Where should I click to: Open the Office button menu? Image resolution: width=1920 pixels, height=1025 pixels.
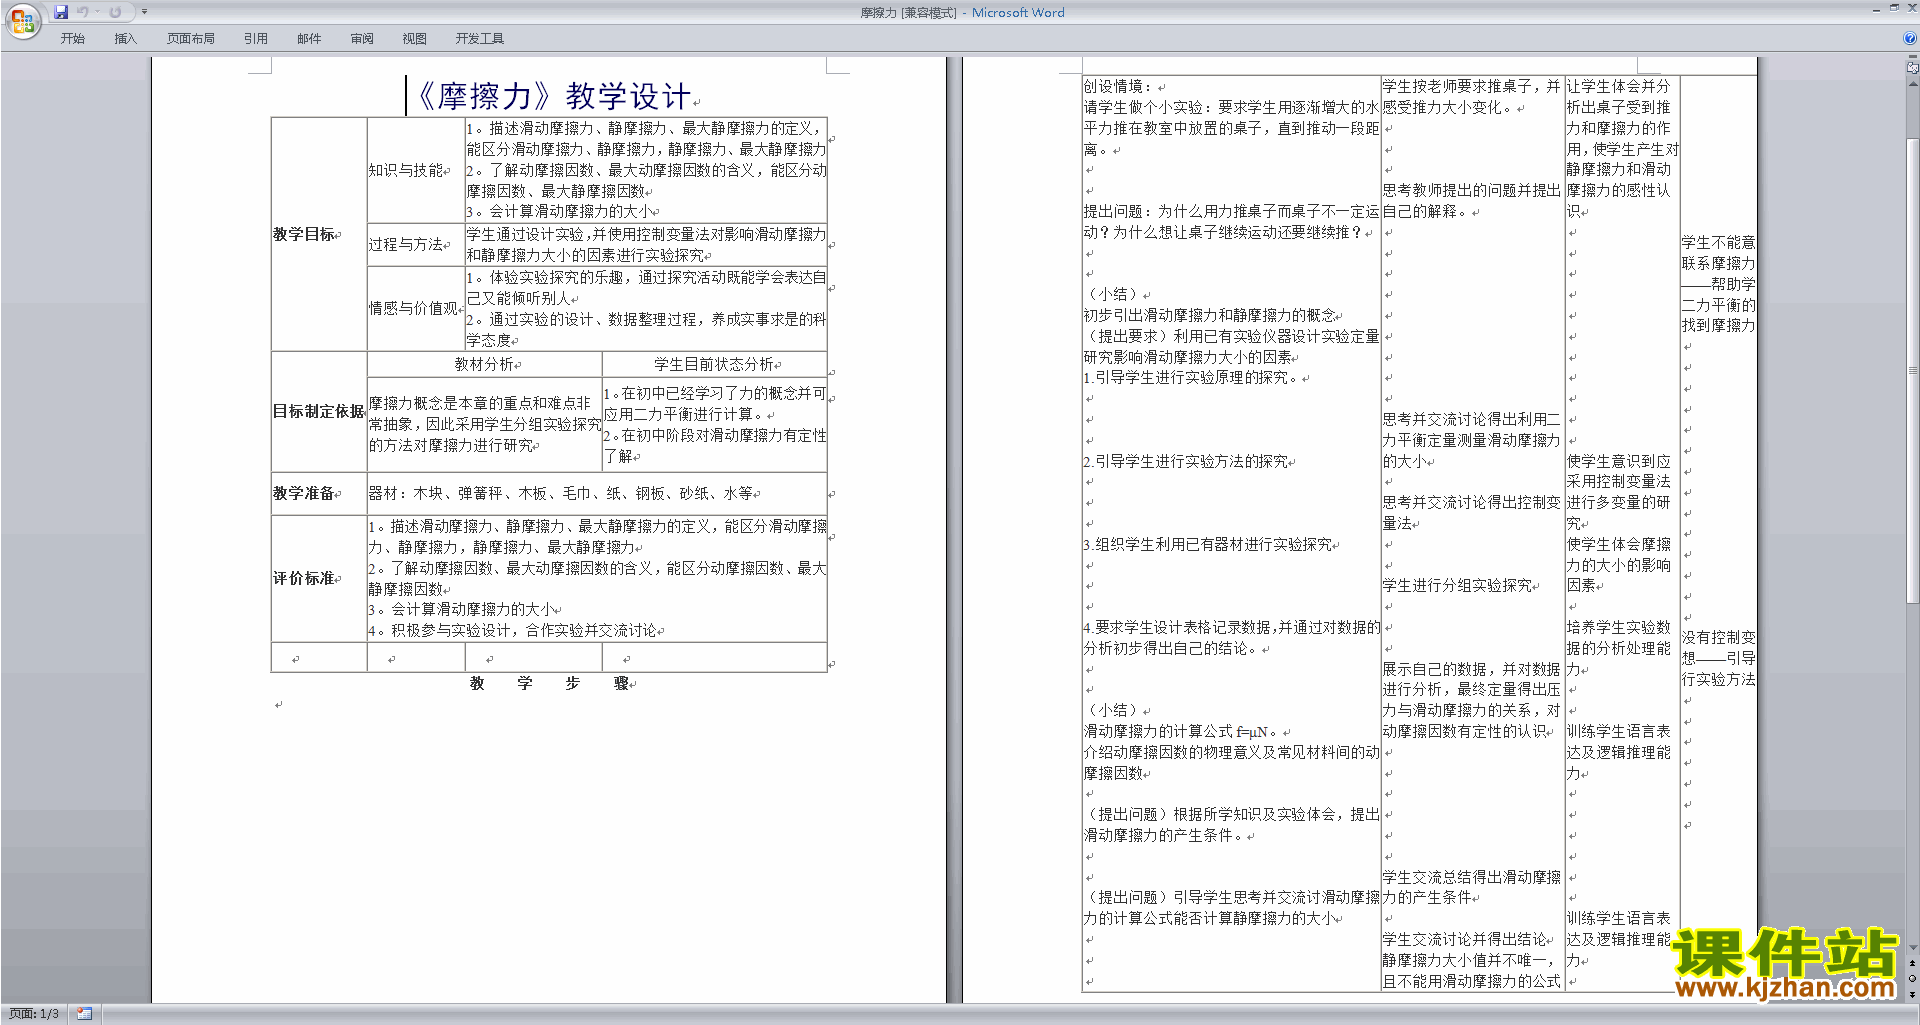pyautogui.click(x=22, y=20)
